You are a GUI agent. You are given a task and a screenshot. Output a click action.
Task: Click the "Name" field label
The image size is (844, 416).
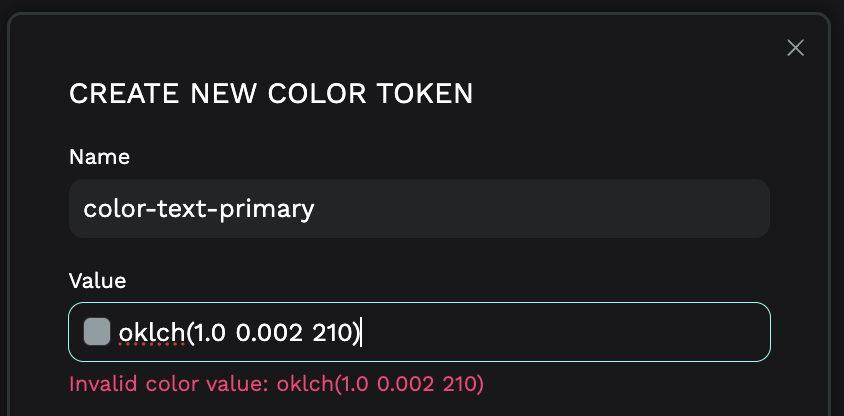point(99,157)
